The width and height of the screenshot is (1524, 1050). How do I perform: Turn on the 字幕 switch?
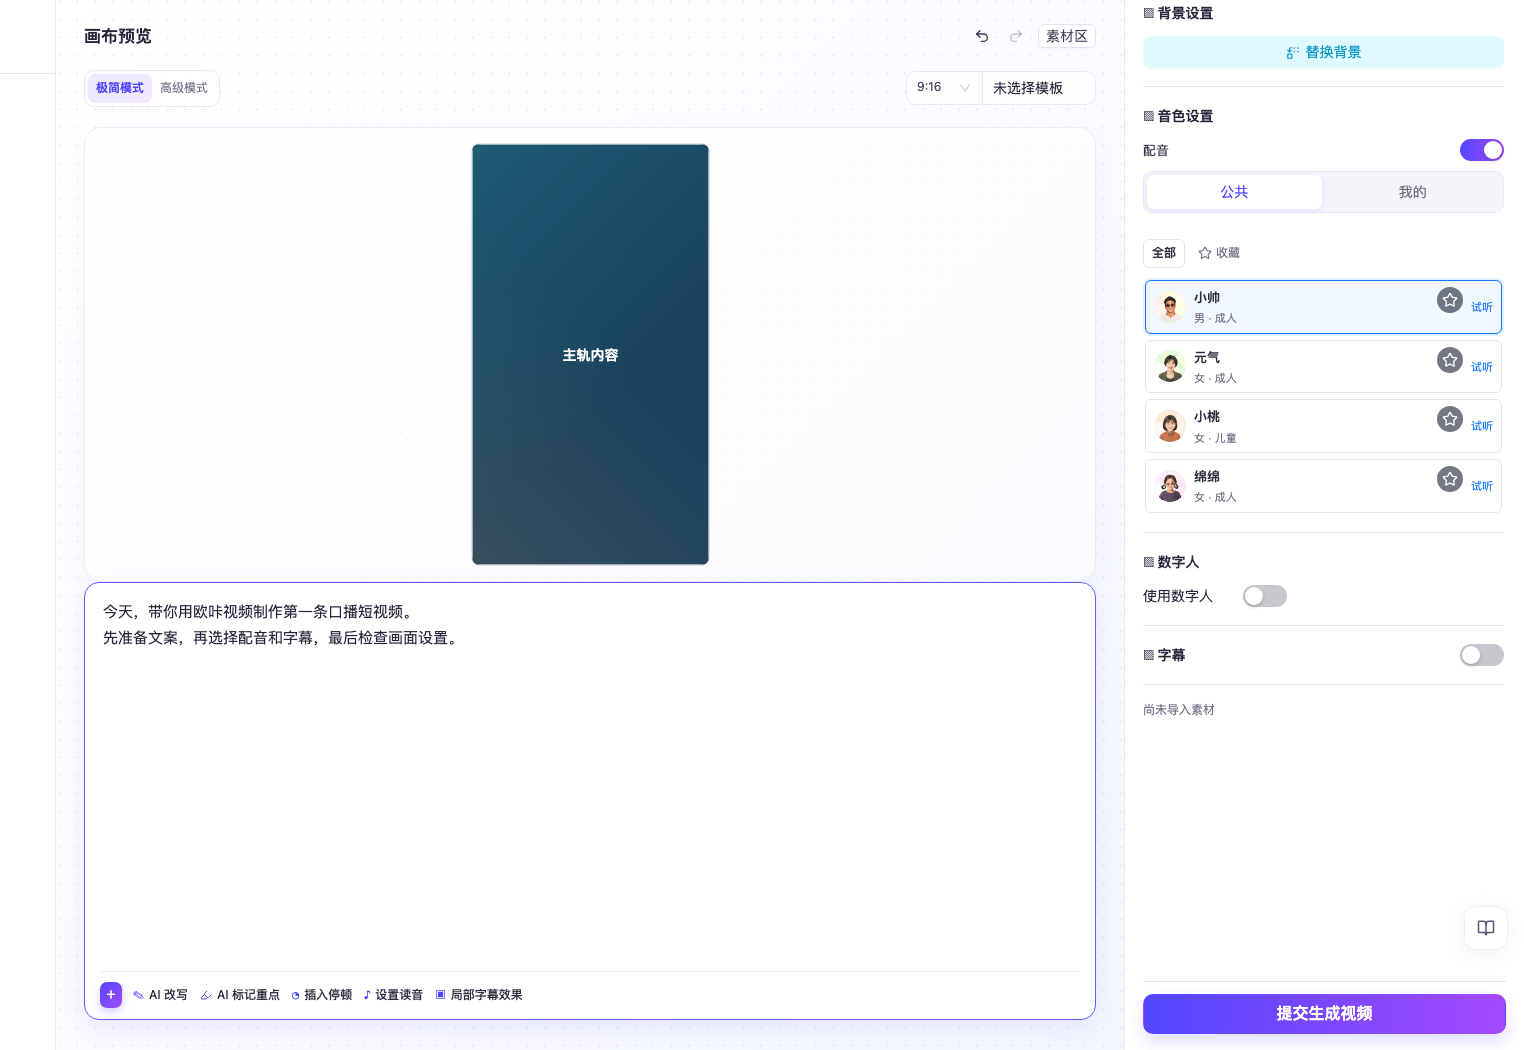1482,655
